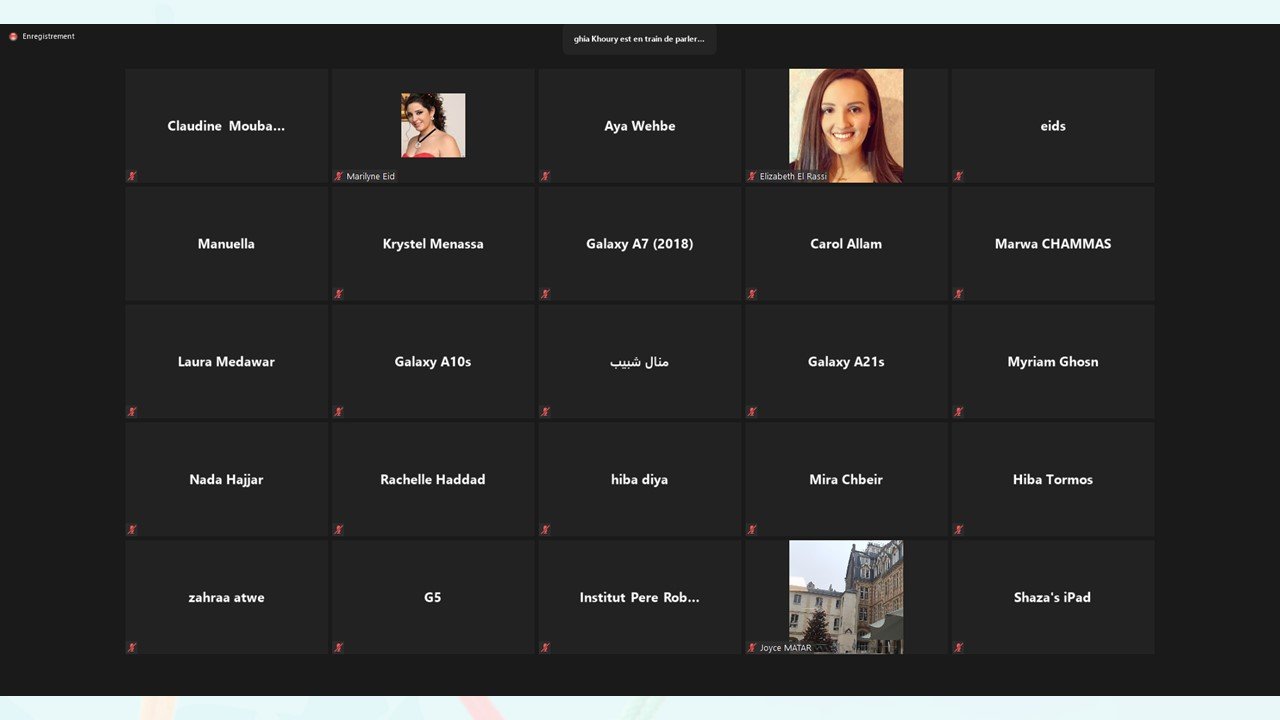Click the red recording indicator icon
This screenshot has width=1280, height=720.
pos(13,37)
